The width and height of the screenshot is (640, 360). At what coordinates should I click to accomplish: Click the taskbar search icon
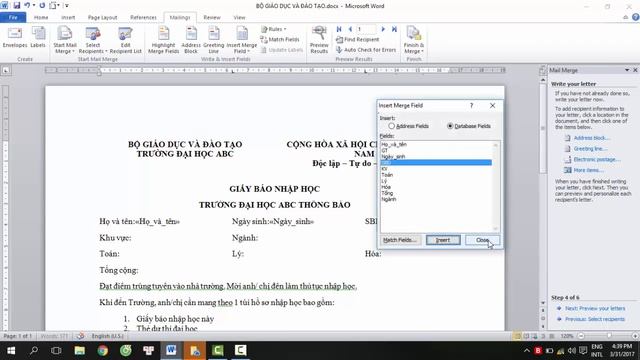click(34, 350)
